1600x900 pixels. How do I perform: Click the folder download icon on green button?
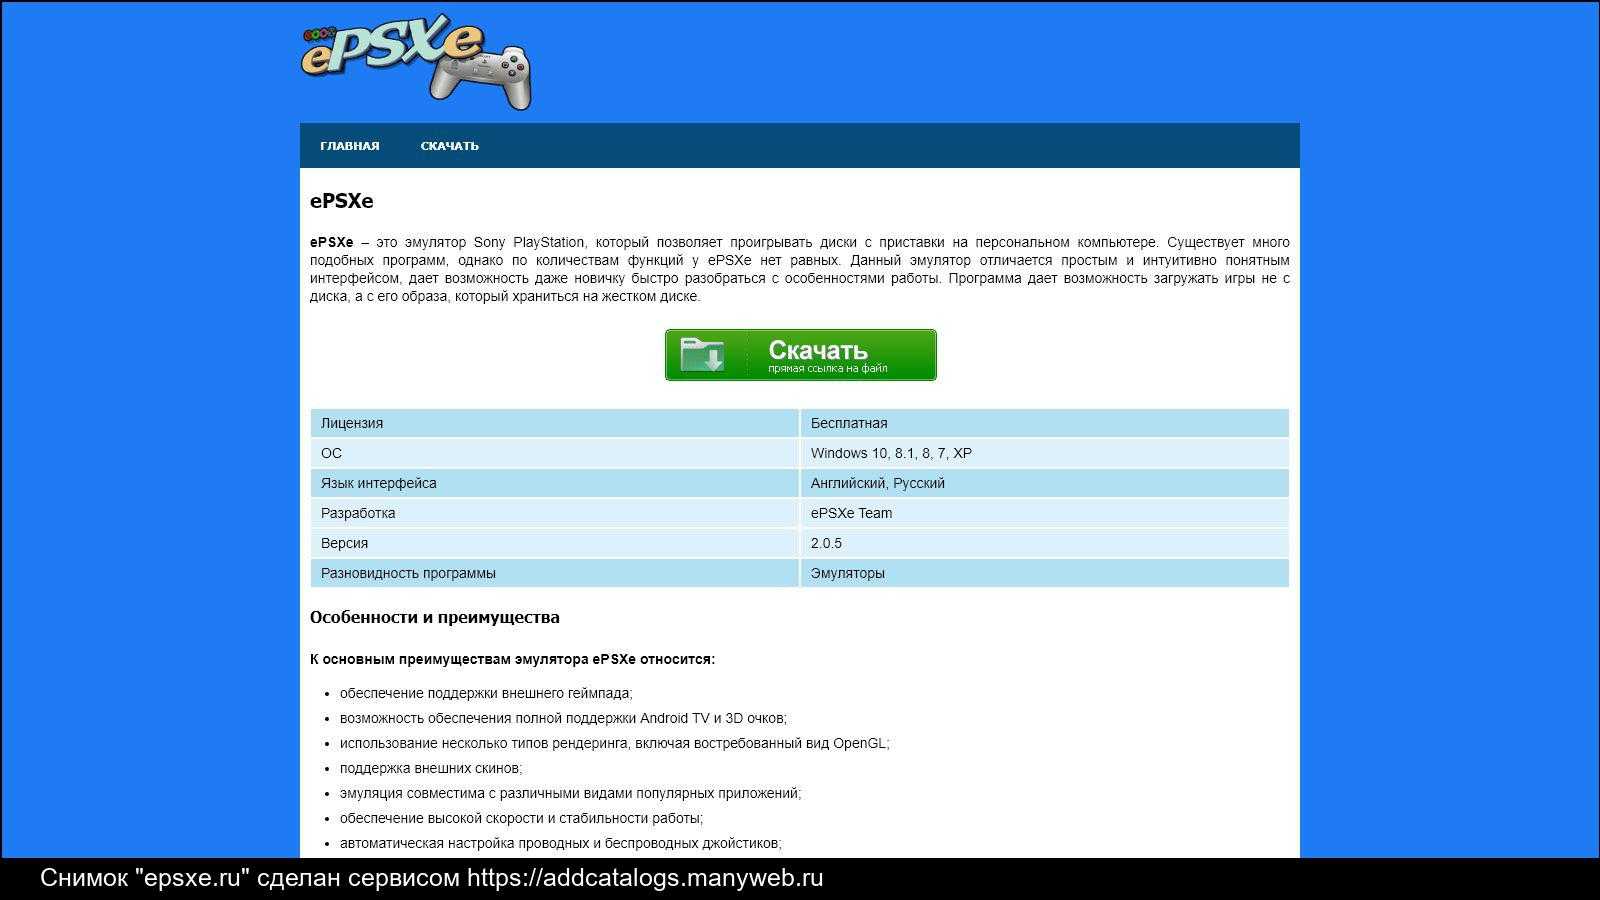(x=702, y=354)
